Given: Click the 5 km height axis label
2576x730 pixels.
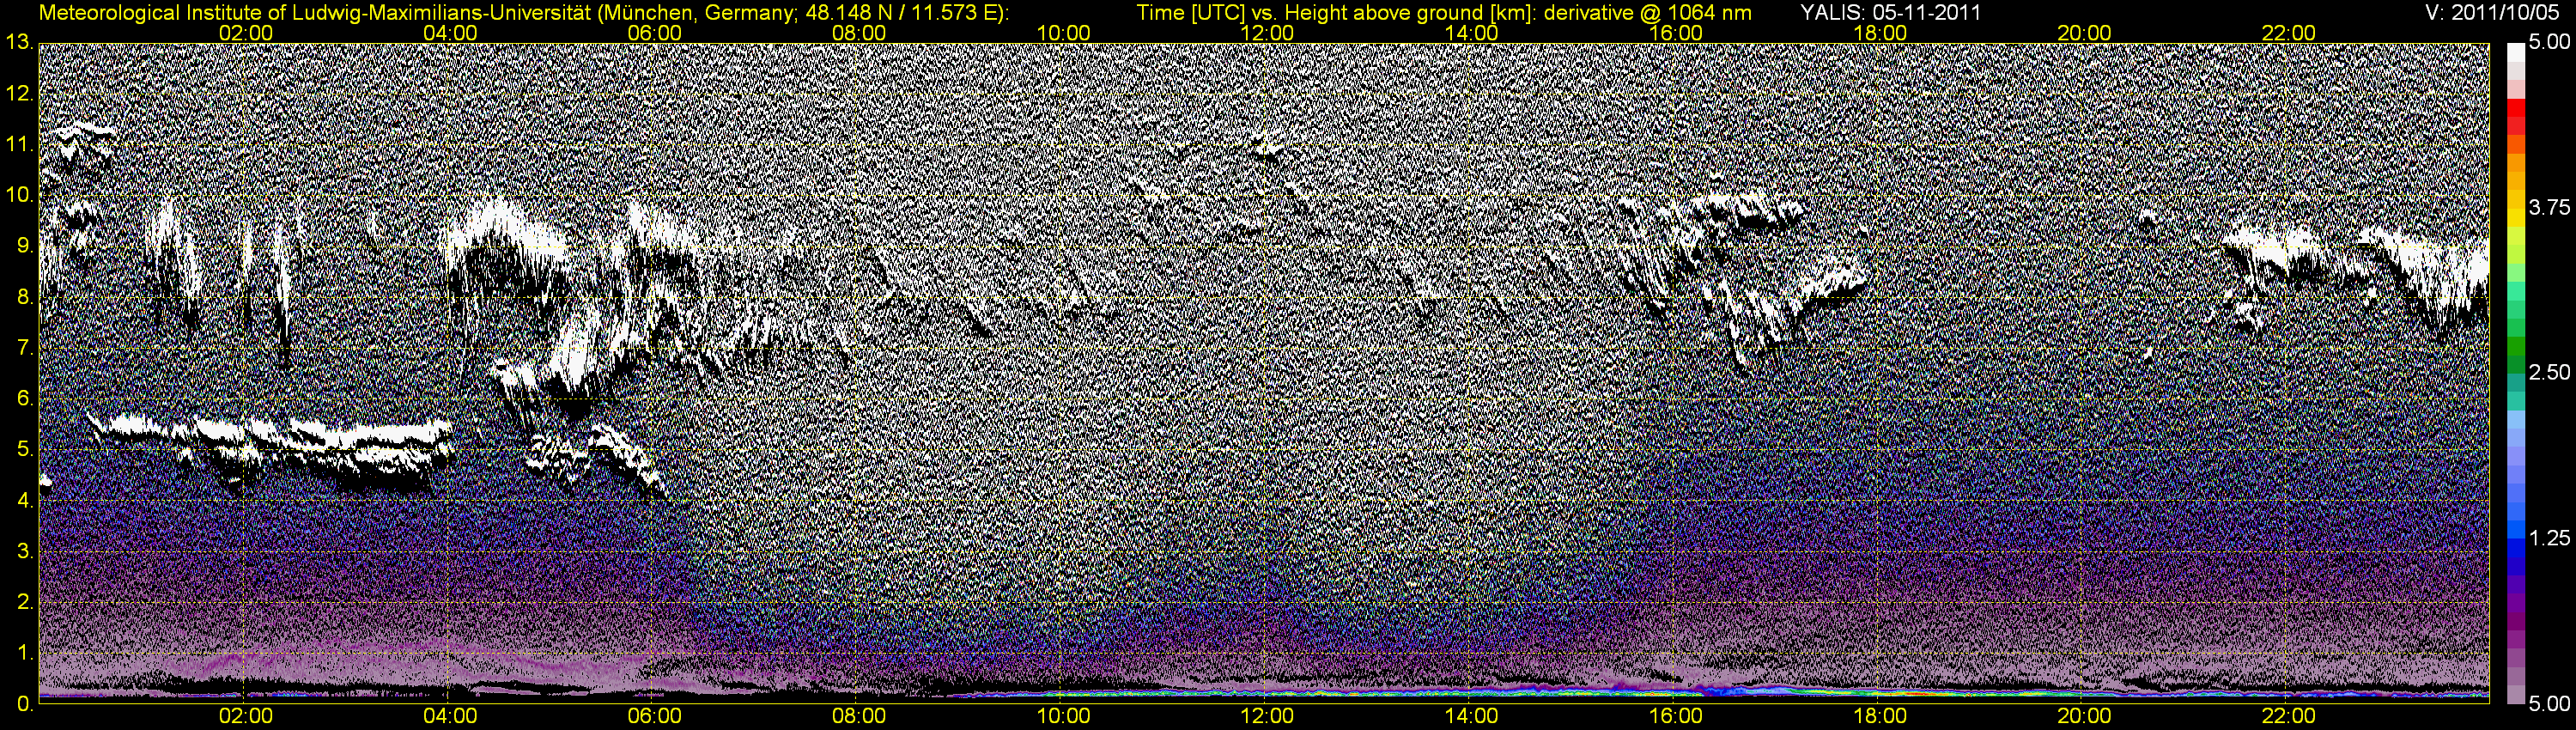Looking at the screenshot, I should (24, 450).
